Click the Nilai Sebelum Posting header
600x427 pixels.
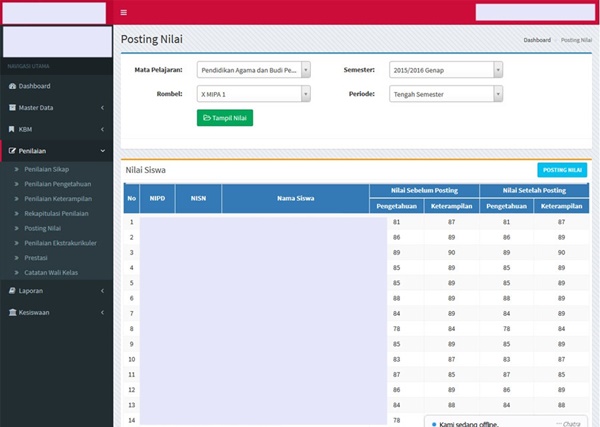[424, 191]
